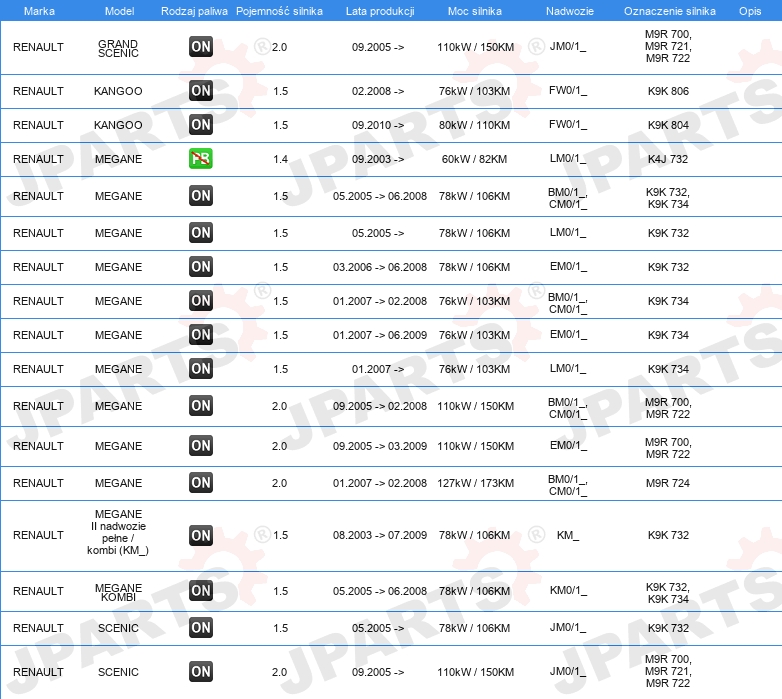
Task: Click the ON diesel icon in the Grand Scenic row
Action: point(201,47)
